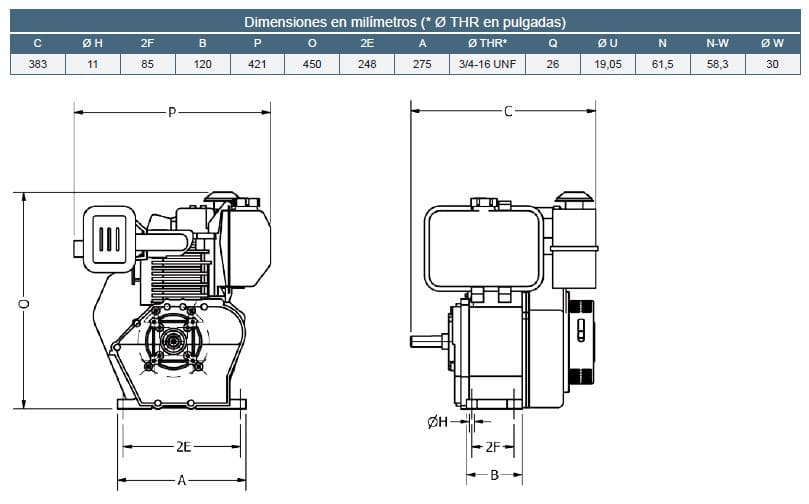The height and width of the screenshot is (504, 809).
Task: Select the value '275' cell
Action: click(422, 64)
